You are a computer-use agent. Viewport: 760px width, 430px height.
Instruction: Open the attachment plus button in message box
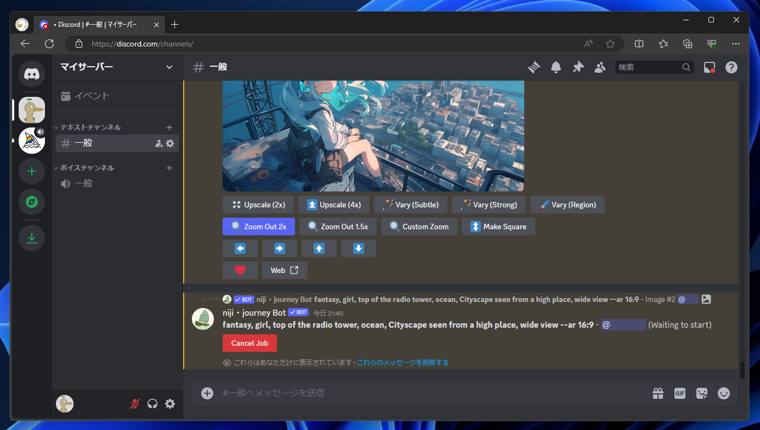[207, 393]
